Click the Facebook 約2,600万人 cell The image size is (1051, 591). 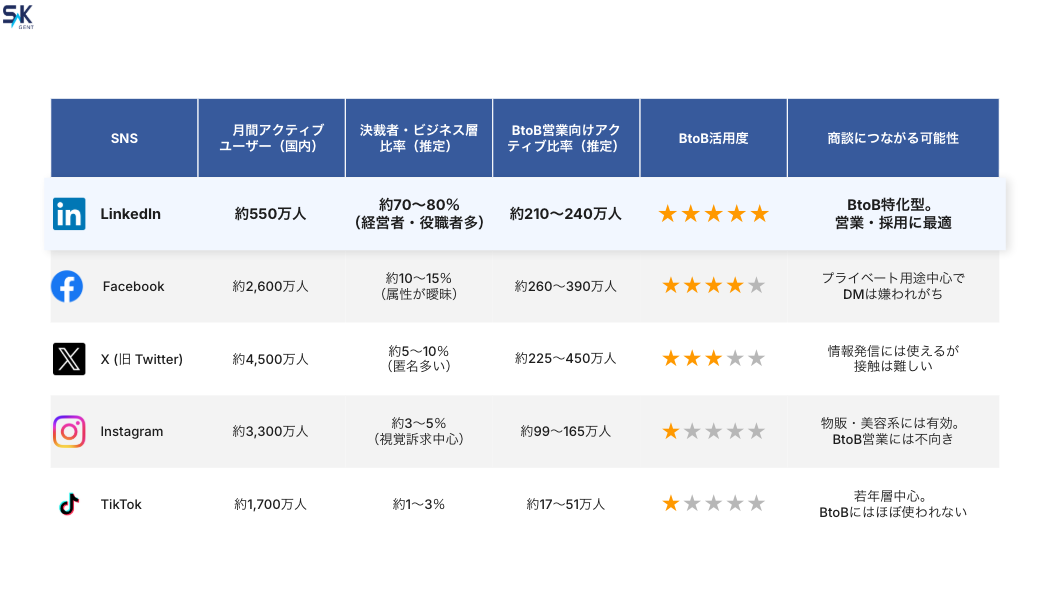pos(271,286)
